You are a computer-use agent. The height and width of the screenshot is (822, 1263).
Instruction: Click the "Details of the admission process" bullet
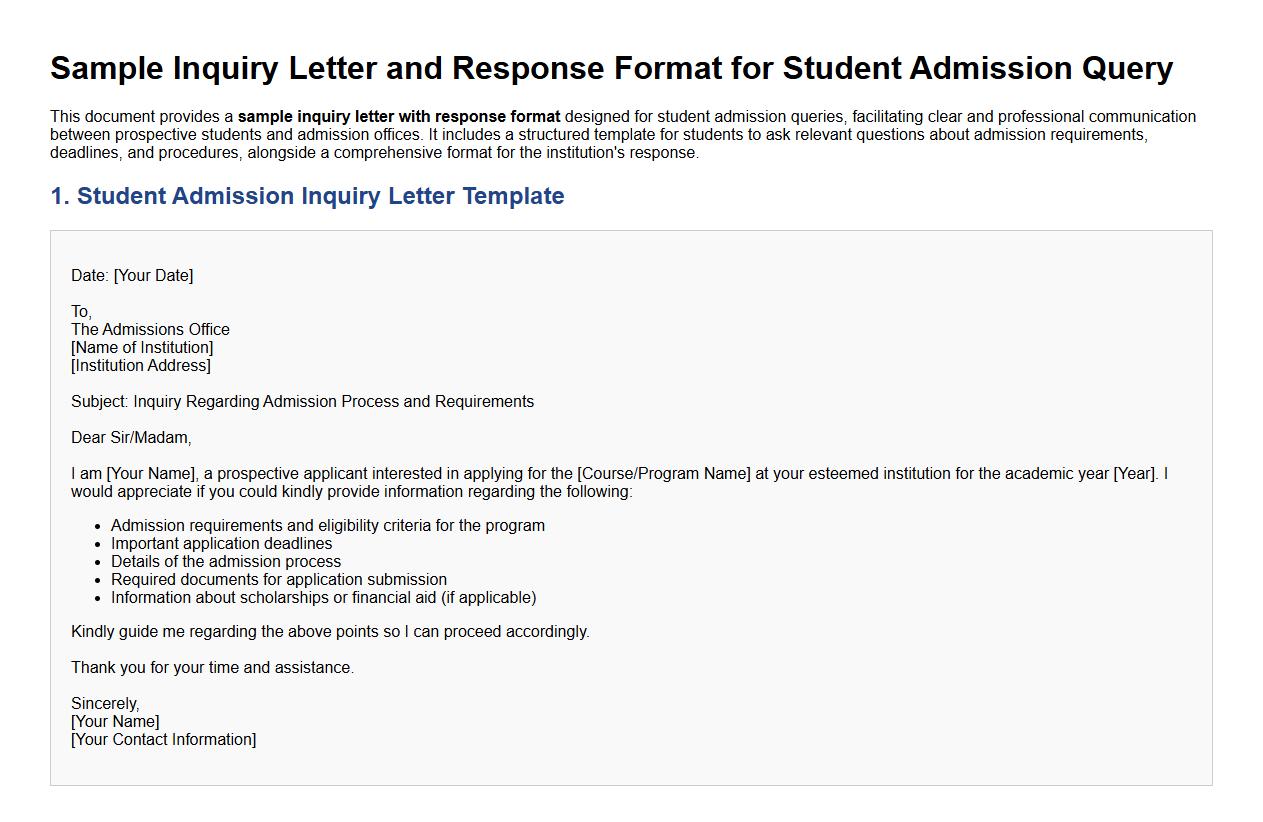(x=226, y=562)
